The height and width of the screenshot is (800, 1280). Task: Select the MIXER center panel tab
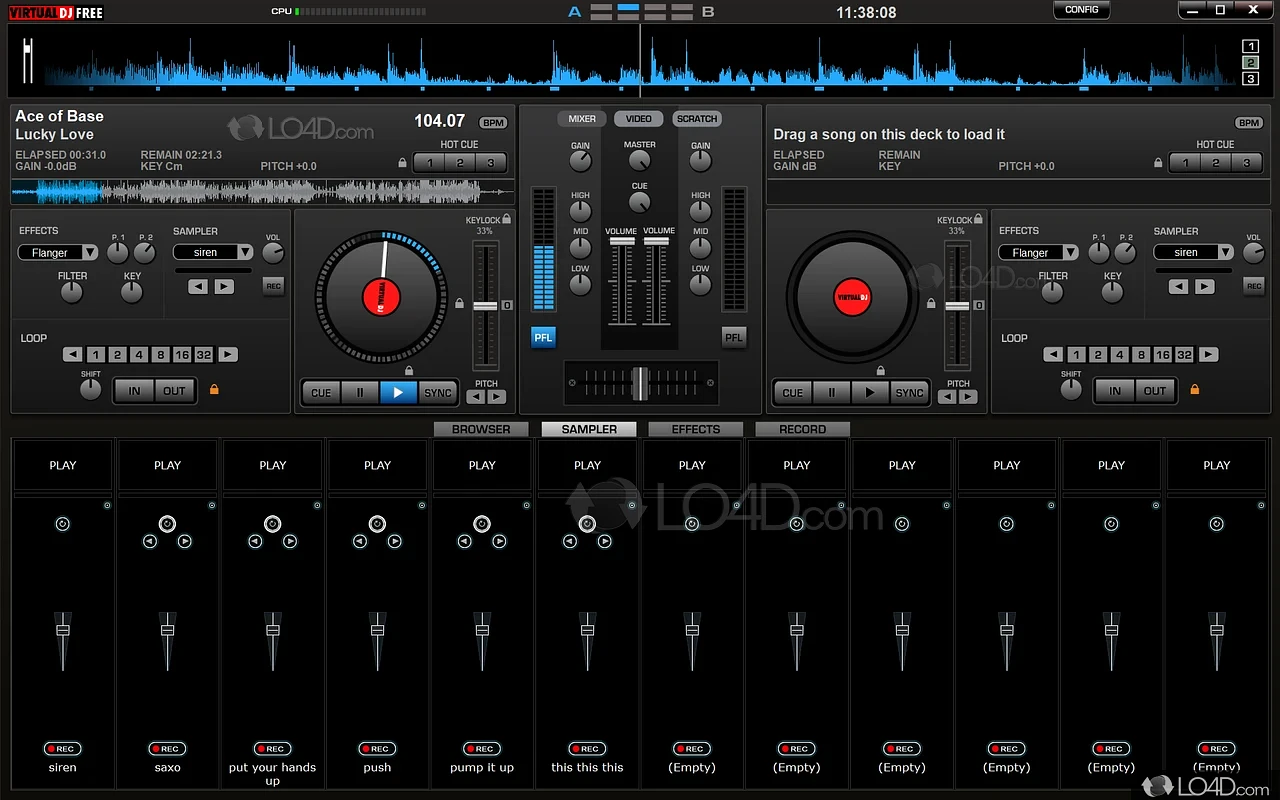tap(582, 119)
